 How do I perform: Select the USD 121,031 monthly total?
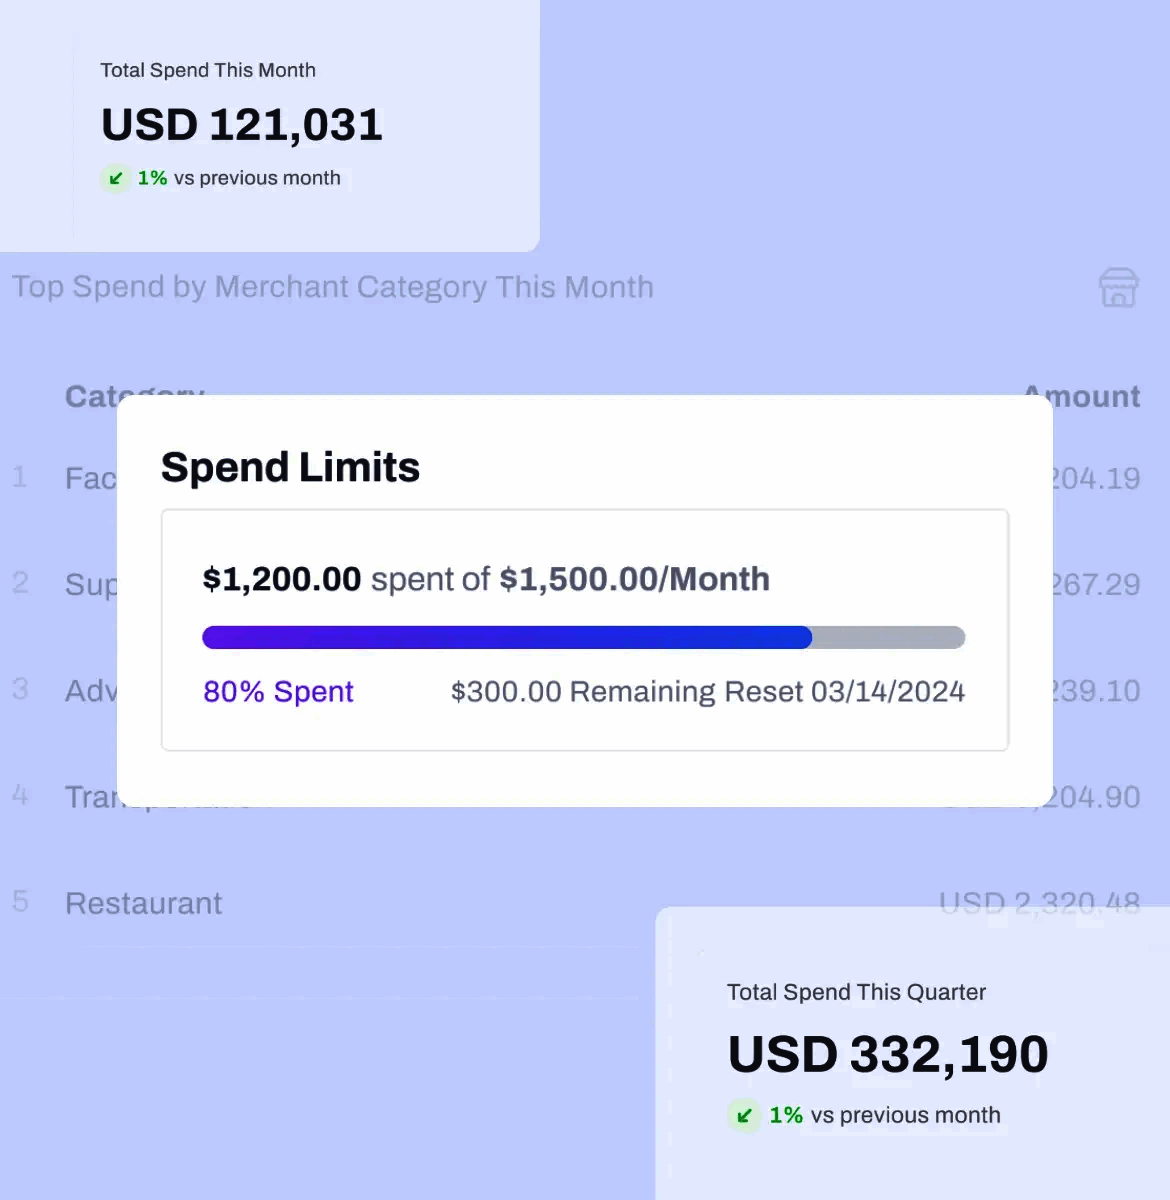(x=242, y=125)
